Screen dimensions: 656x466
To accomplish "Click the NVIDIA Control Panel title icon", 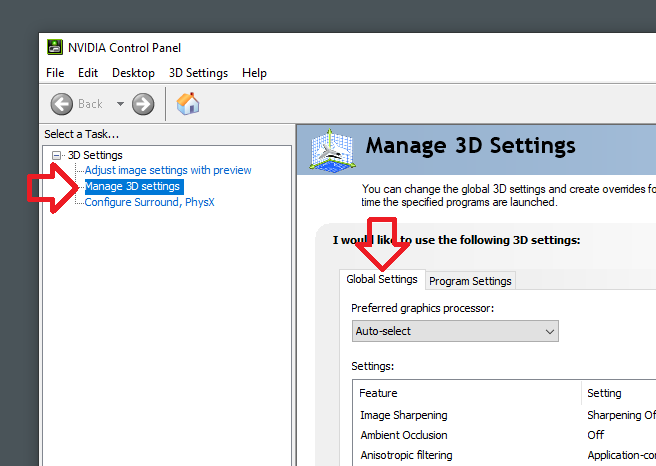I will (55, 47).
